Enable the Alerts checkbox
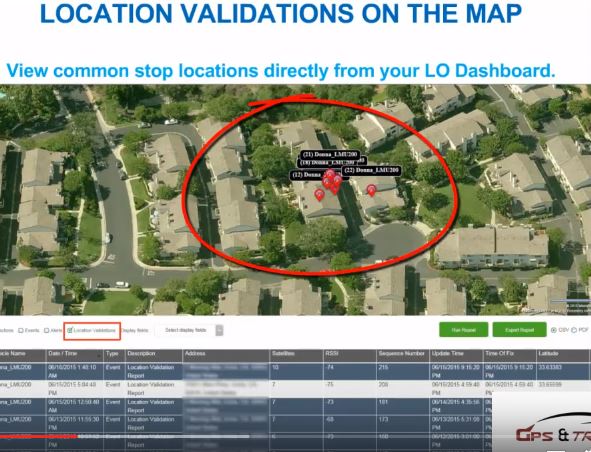591x452 pixels. point(46,331)
